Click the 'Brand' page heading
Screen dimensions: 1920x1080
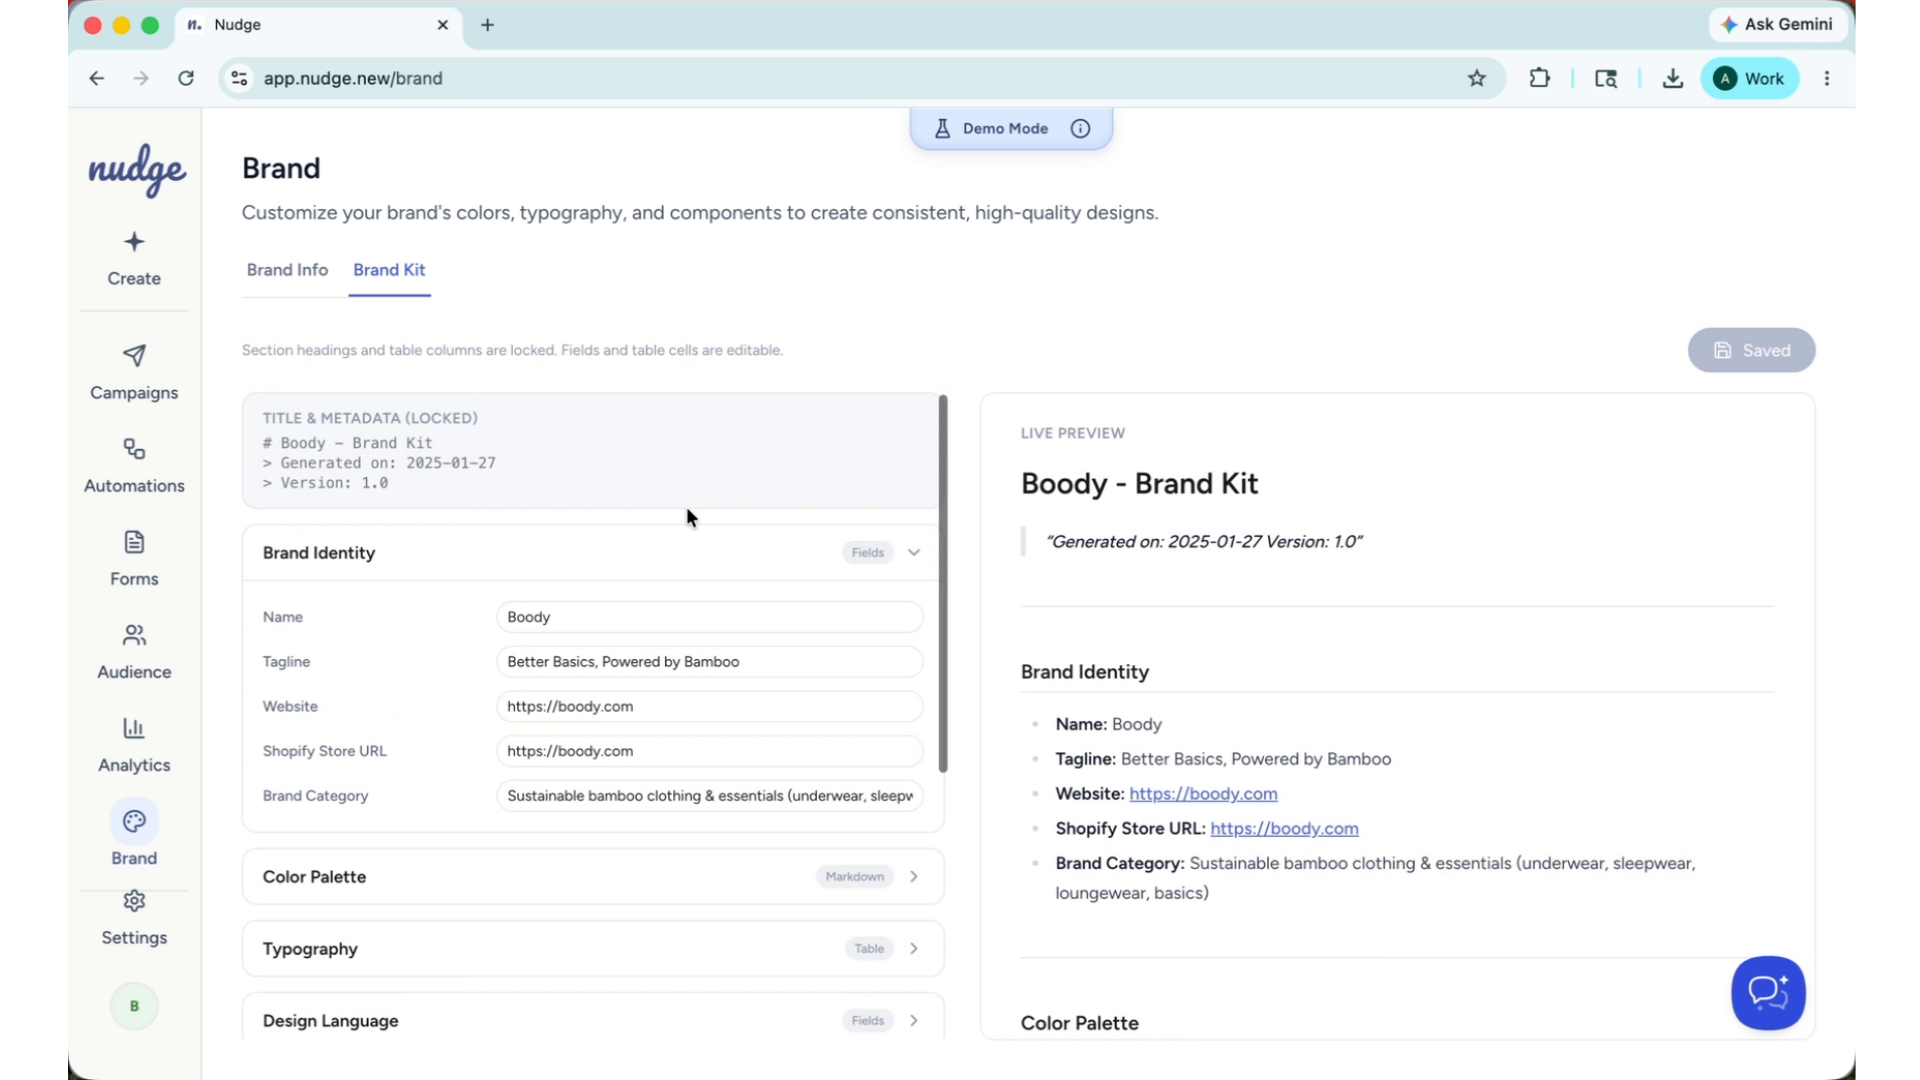coord(281,168)
